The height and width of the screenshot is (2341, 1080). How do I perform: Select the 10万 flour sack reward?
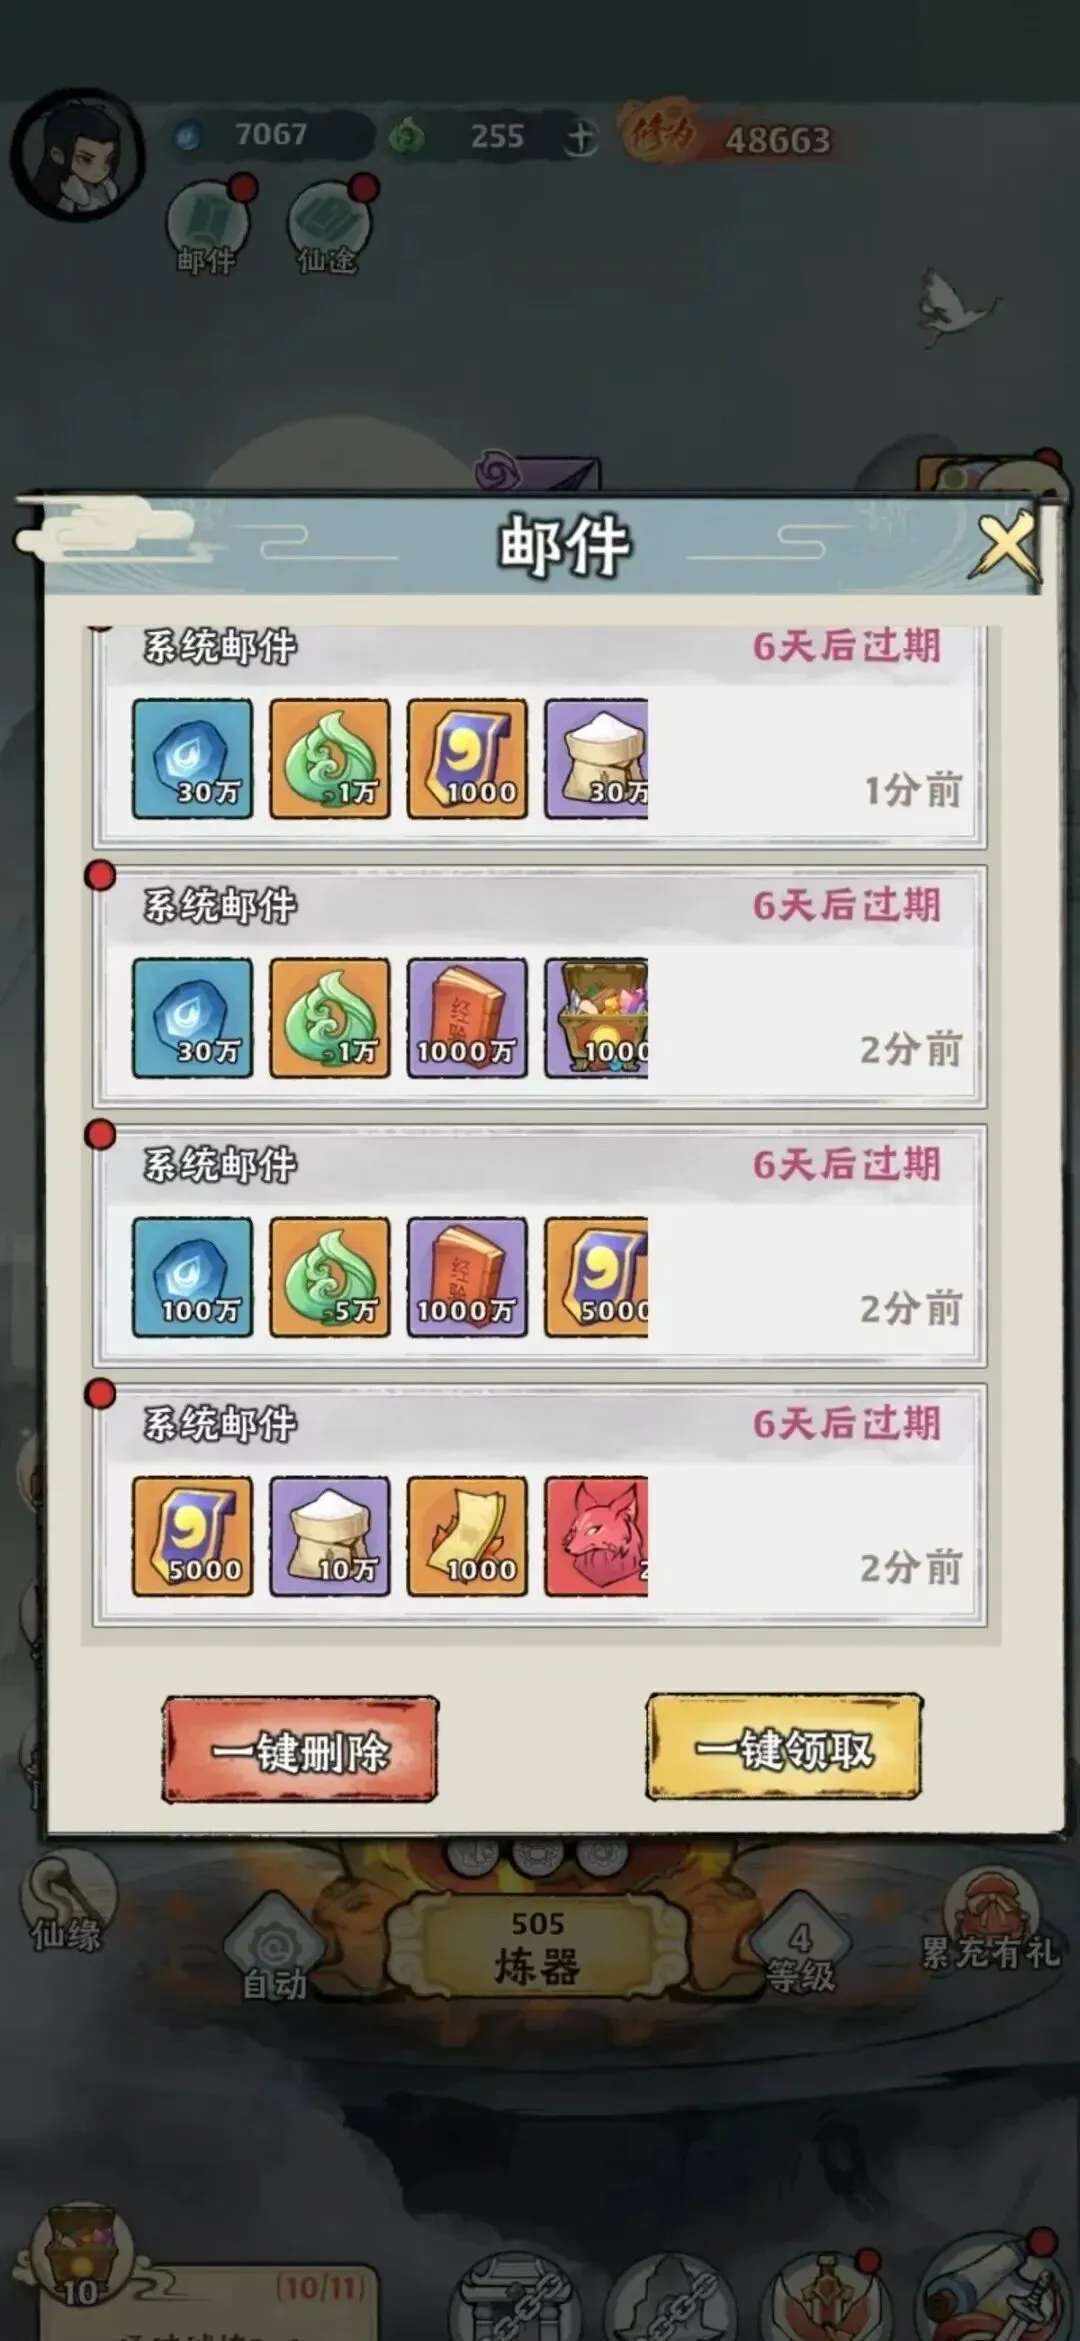[x=329, y=1536]
